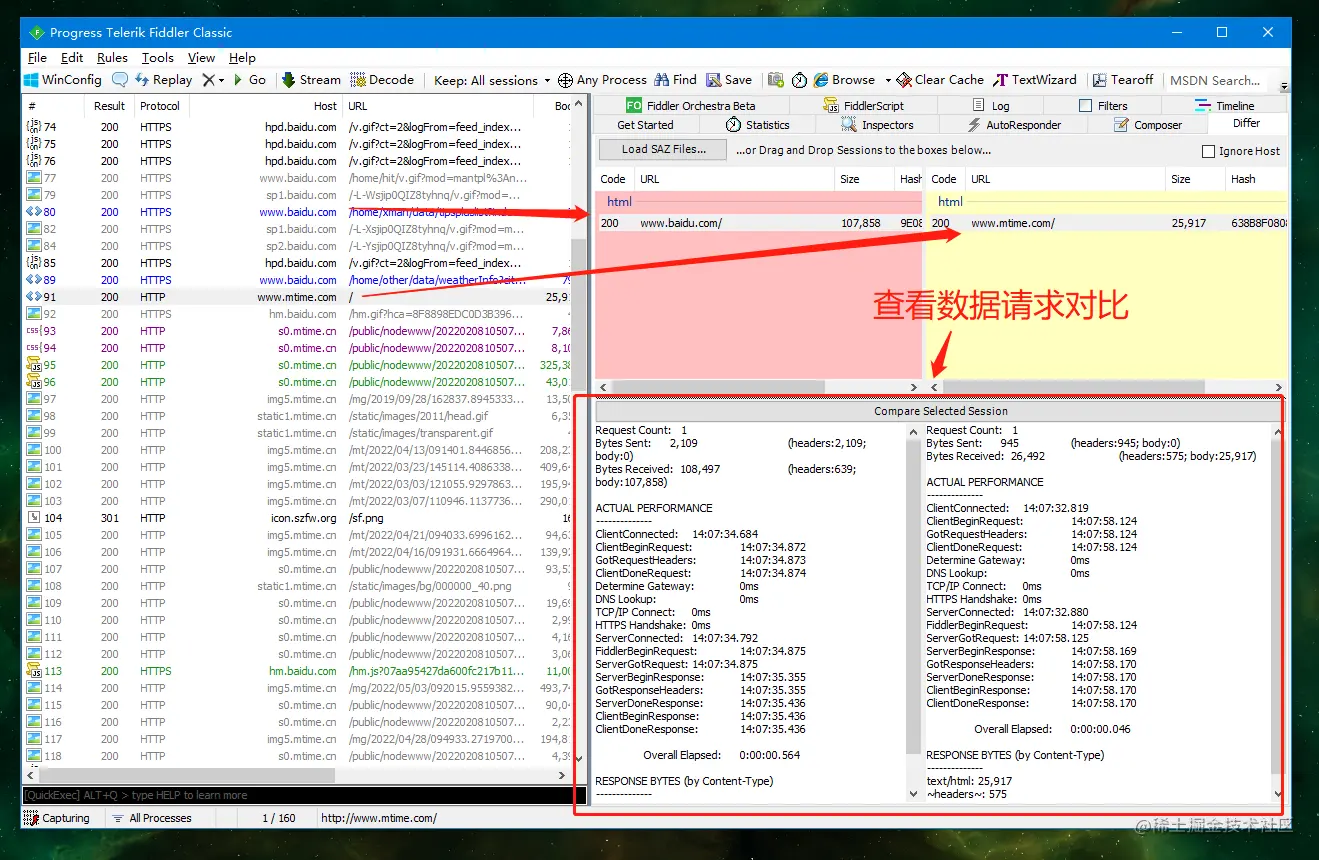The width and height of the screenshot is (1319, 860).
Task: Toggle Decode in the toolbar
Action: point(381,80)
